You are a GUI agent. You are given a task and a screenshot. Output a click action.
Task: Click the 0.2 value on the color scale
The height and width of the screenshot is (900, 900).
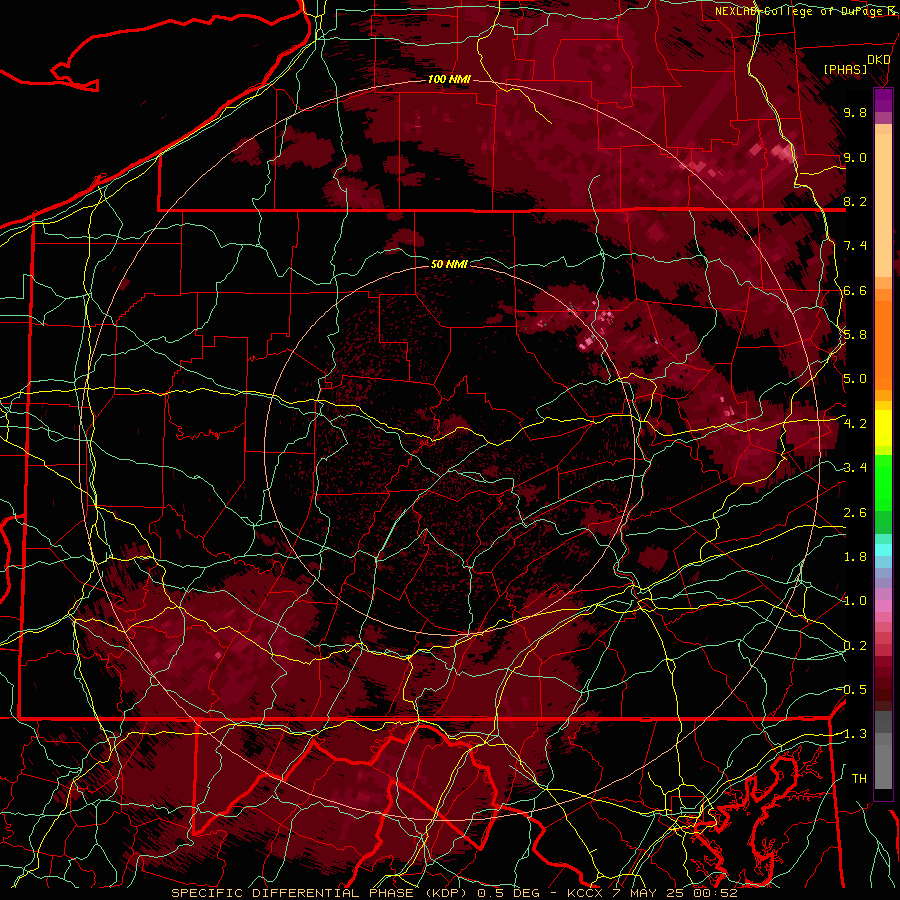(855, 646)
